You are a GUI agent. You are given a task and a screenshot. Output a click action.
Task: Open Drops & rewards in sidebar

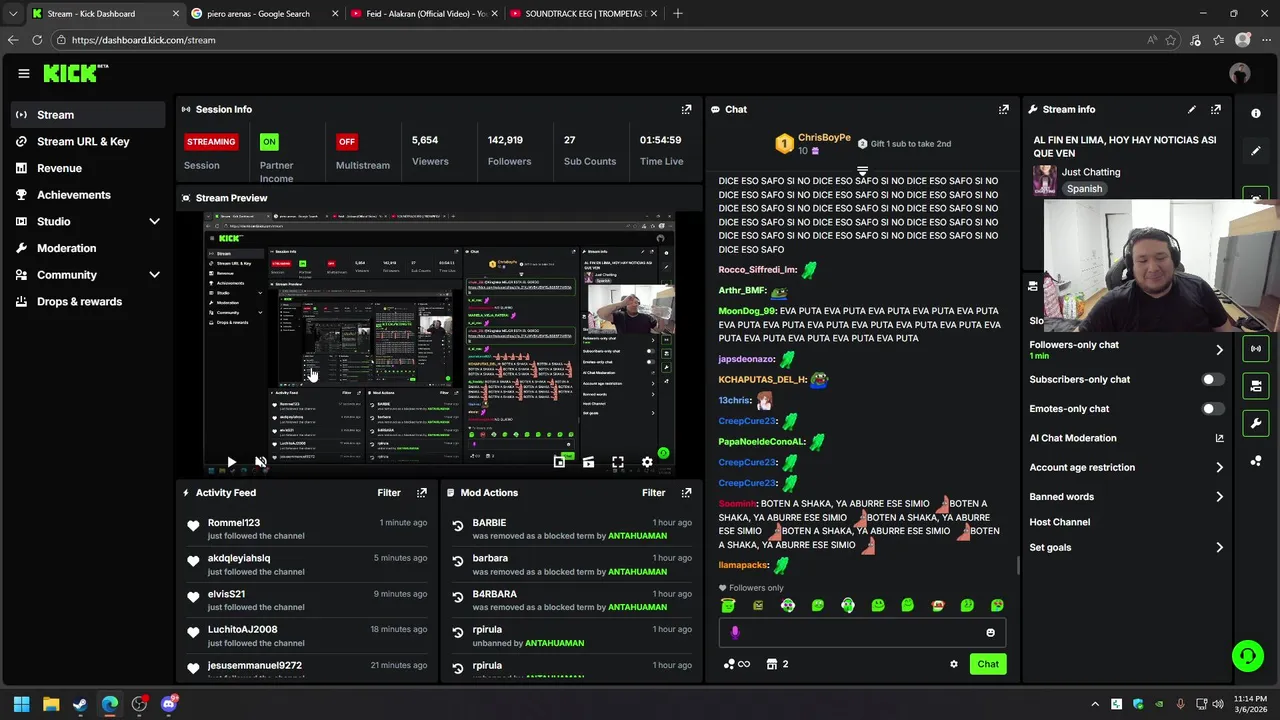point(88,302)
